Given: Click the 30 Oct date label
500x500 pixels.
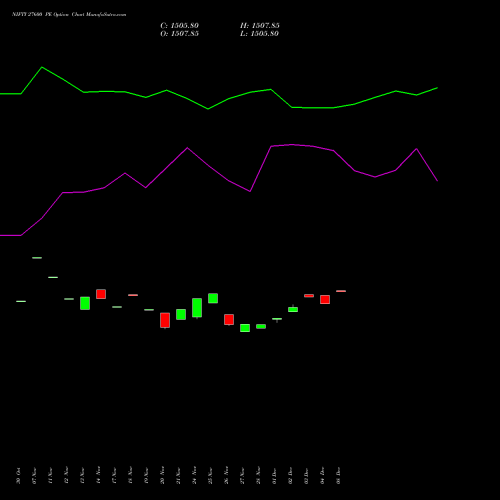Looking at the screenshot, I should (18, 476).
